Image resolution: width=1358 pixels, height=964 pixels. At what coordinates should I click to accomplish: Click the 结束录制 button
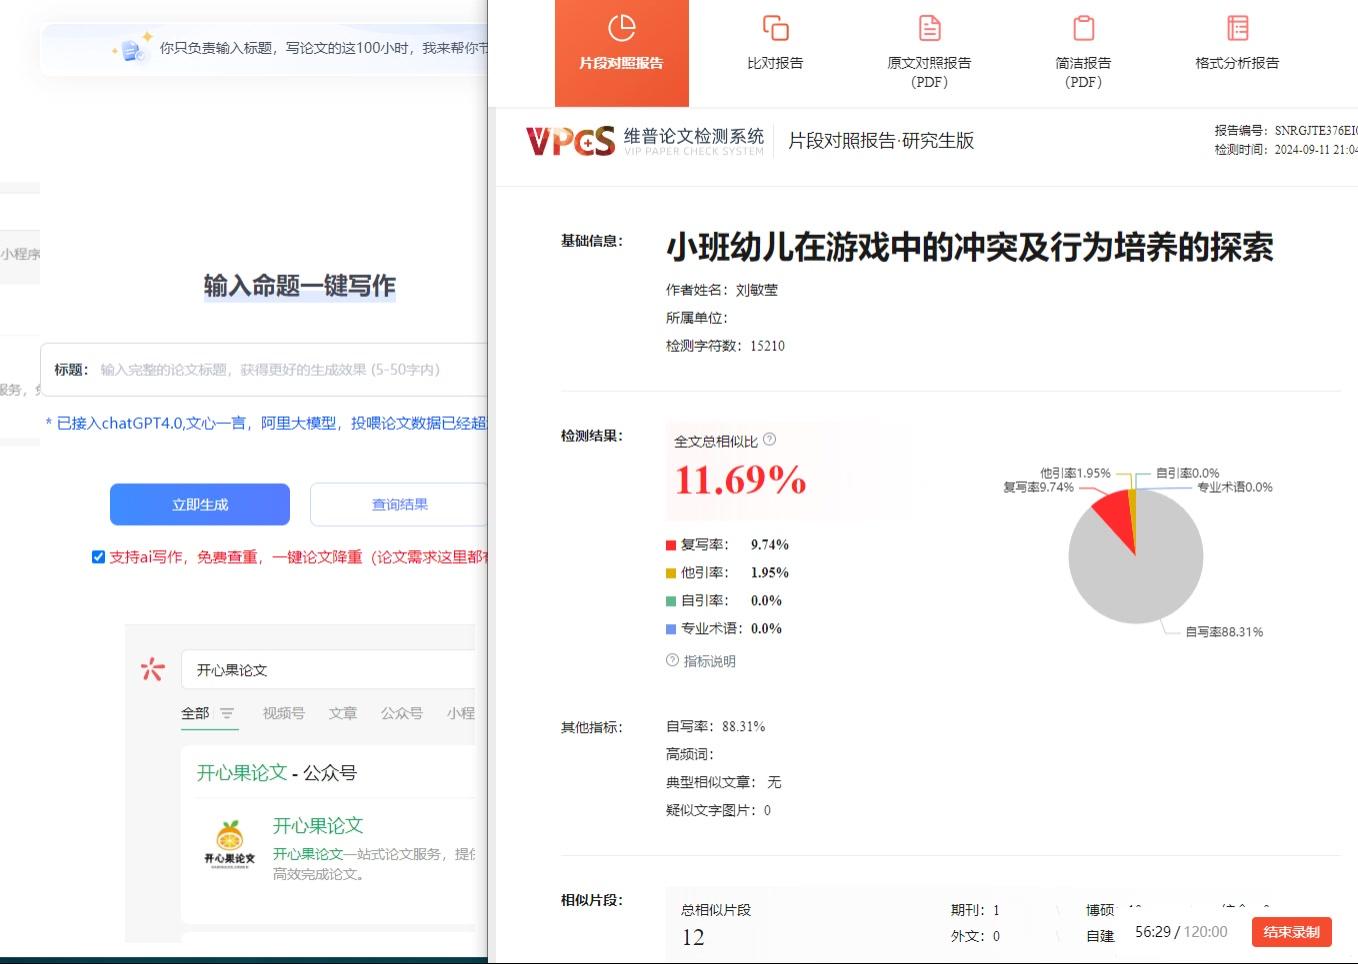coord(1291,932)
